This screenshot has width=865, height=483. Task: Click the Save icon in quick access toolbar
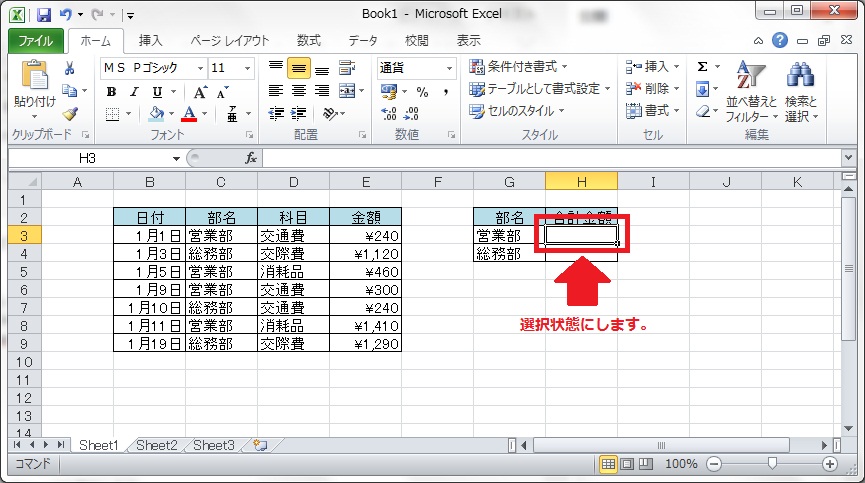(44, 14)
